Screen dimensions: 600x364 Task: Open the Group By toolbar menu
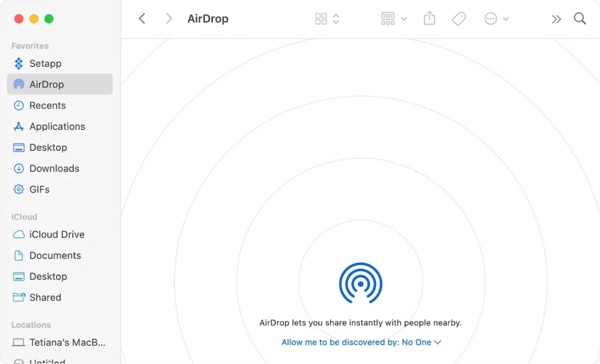393,19
